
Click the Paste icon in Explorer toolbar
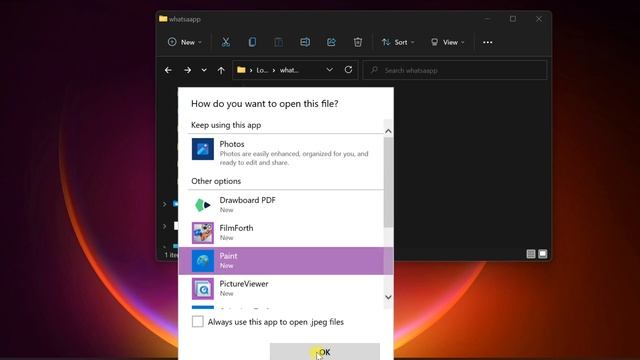278,42
